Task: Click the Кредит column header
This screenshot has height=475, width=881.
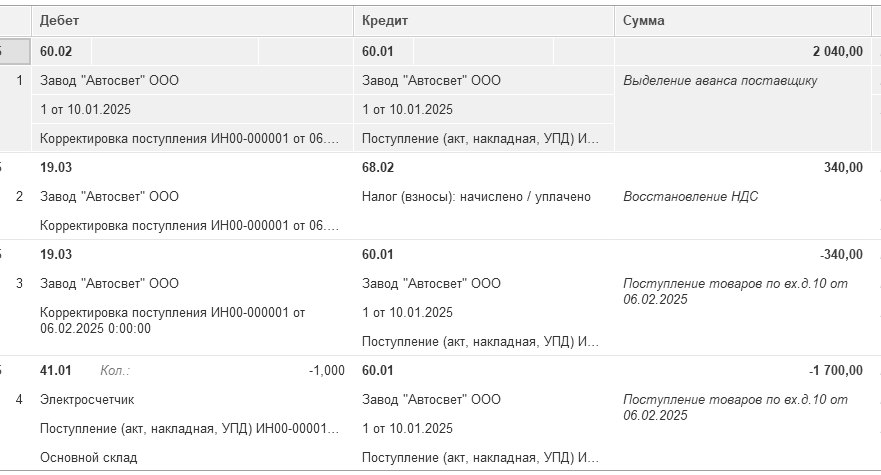Action: pyautogui.click(x=484, y=21)
